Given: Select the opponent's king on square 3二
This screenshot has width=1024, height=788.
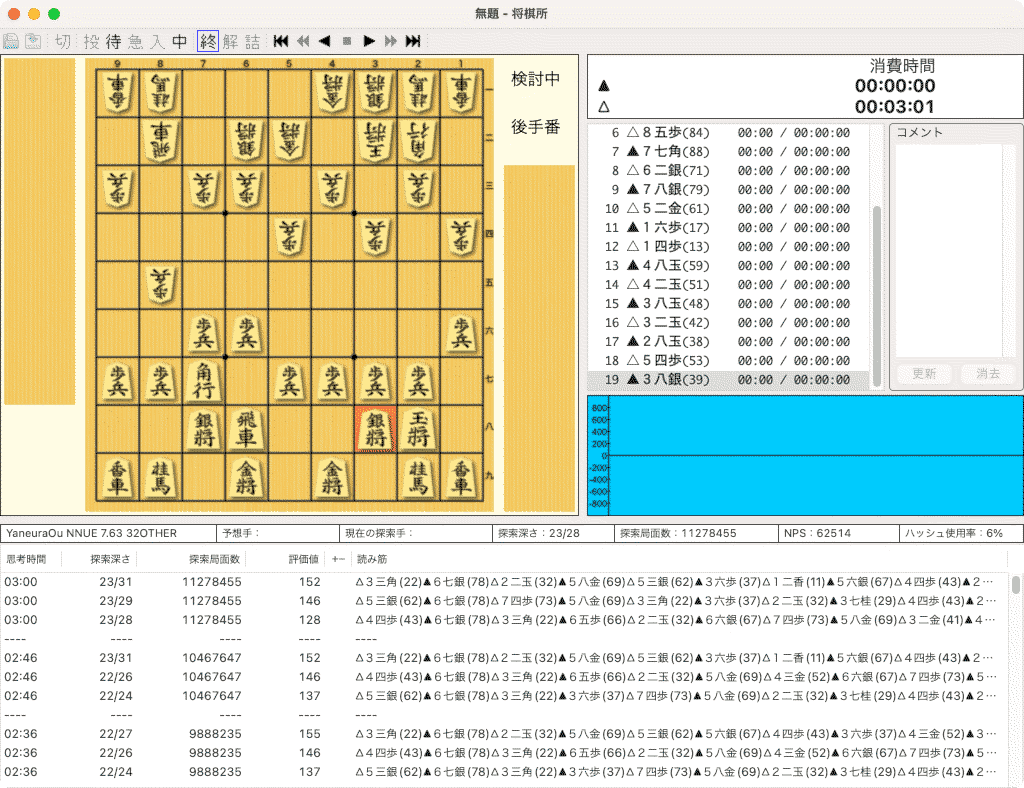Looking at the screenshot, I should [x=376, y=140].
